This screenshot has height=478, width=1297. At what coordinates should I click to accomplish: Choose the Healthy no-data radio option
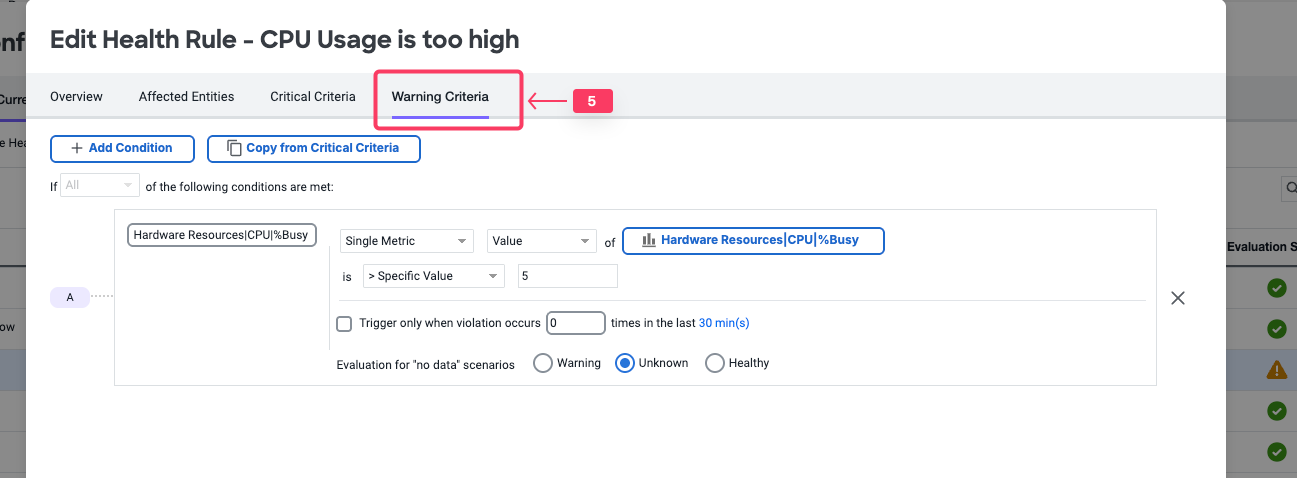(x=715, y=363)
